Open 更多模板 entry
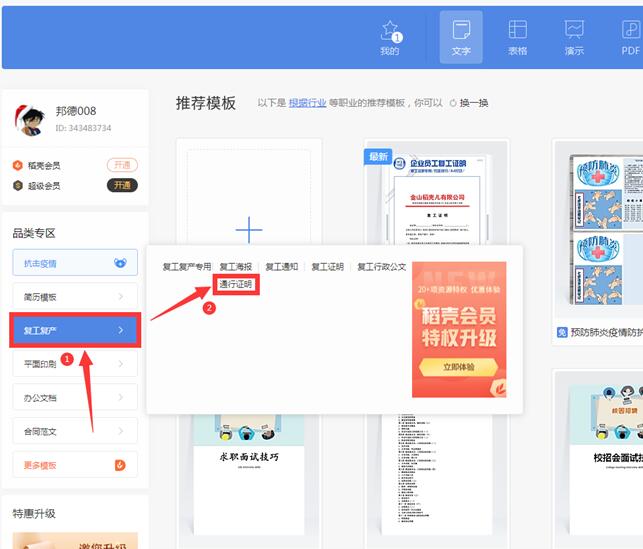The width and height of the screenshot is (643, 549). [75, 465]
